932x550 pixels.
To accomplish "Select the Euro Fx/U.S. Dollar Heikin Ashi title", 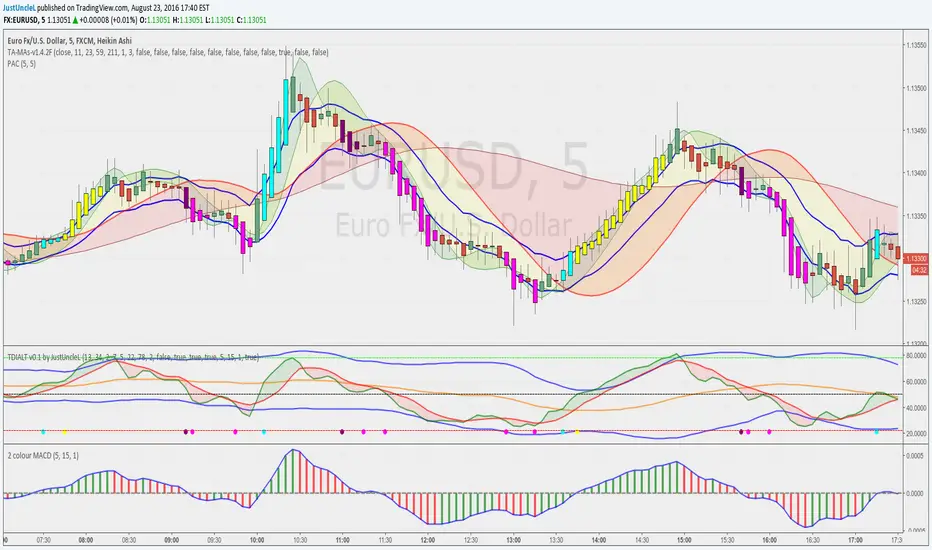I will click(x=70, y=40).
